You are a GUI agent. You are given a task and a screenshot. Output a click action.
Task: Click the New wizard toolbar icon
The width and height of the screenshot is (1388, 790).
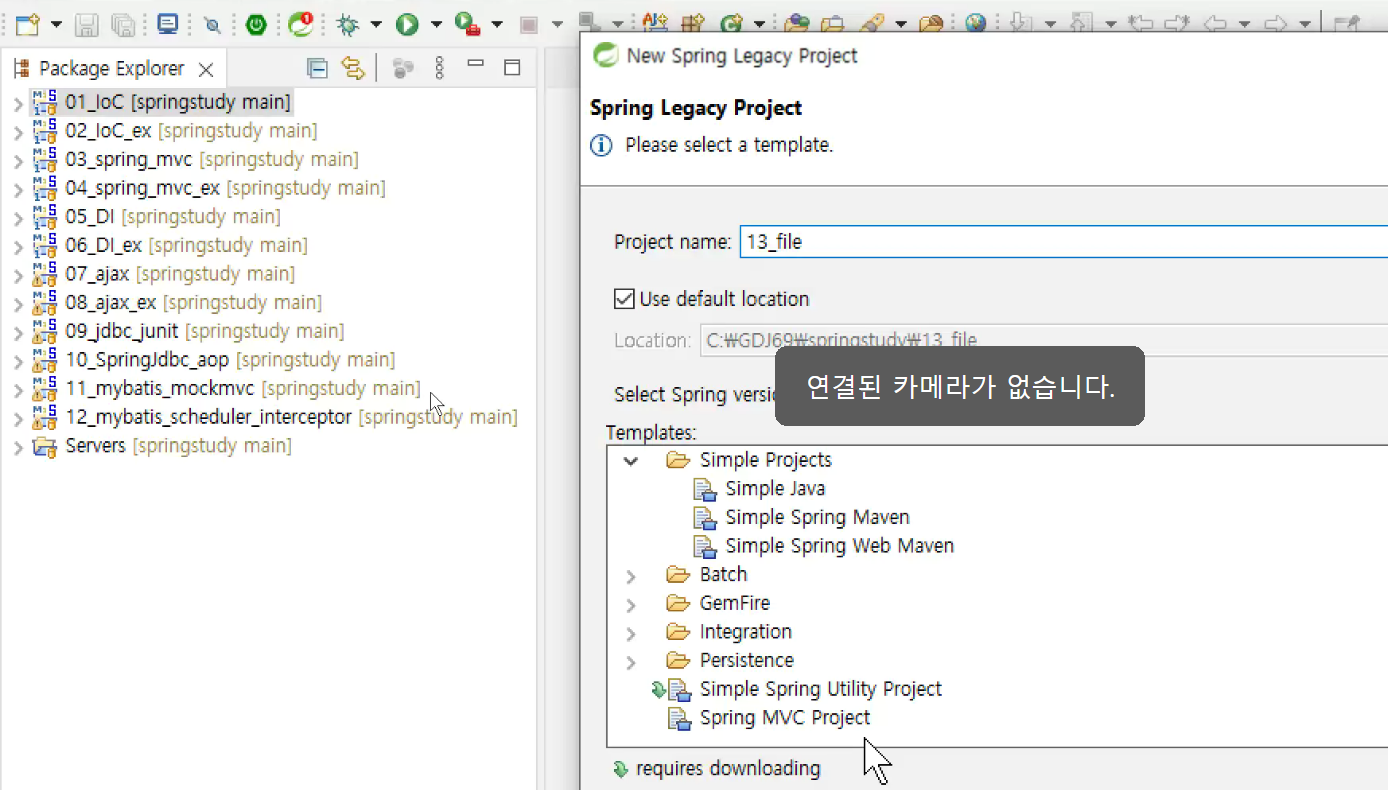[27, 24]
